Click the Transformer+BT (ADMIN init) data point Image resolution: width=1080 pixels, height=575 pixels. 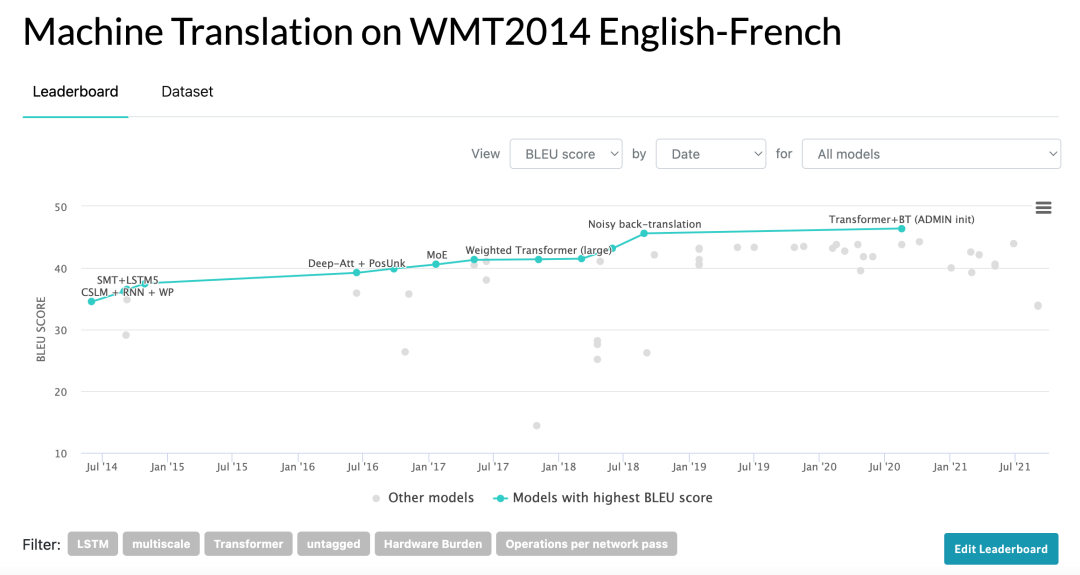tap(901, 229)
